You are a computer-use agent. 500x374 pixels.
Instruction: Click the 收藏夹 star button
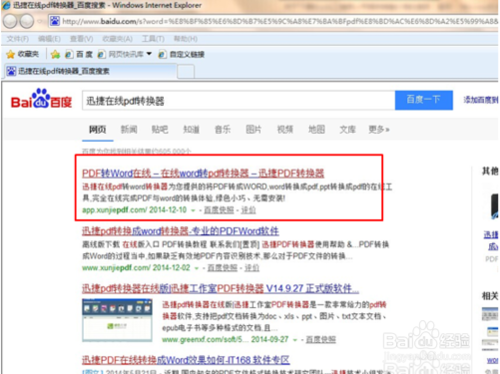[23, 54]
